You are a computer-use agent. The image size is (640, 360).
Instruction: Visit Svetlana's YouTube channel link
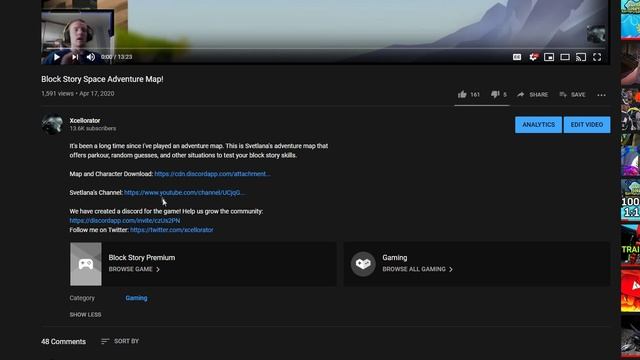tap(184, 193)
